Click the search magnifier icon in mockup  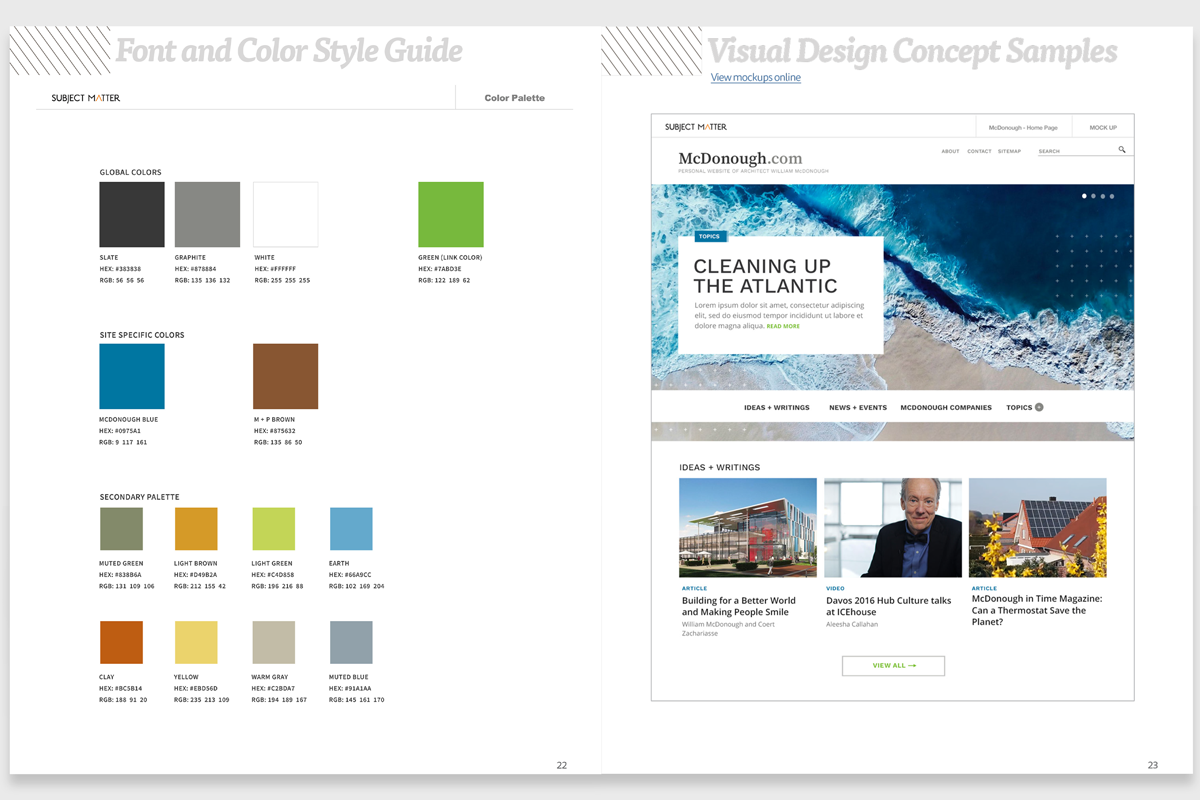[x=1122, y=150]
